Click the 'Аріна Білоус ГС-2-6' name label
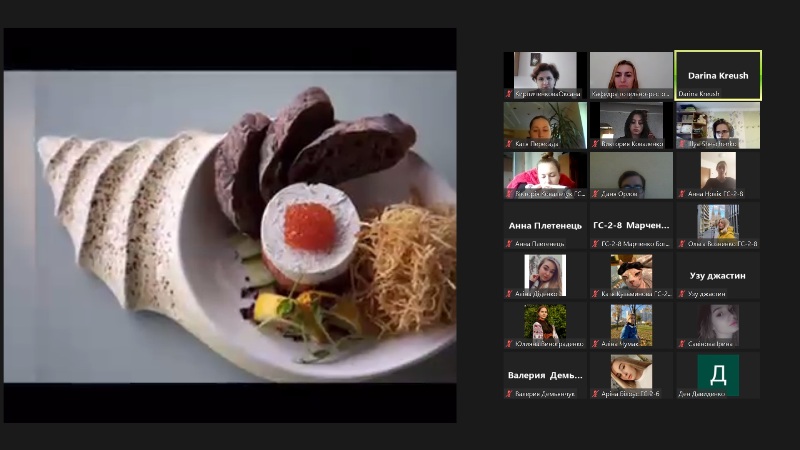The image size is (800, 450). click(x=630, y=394)
